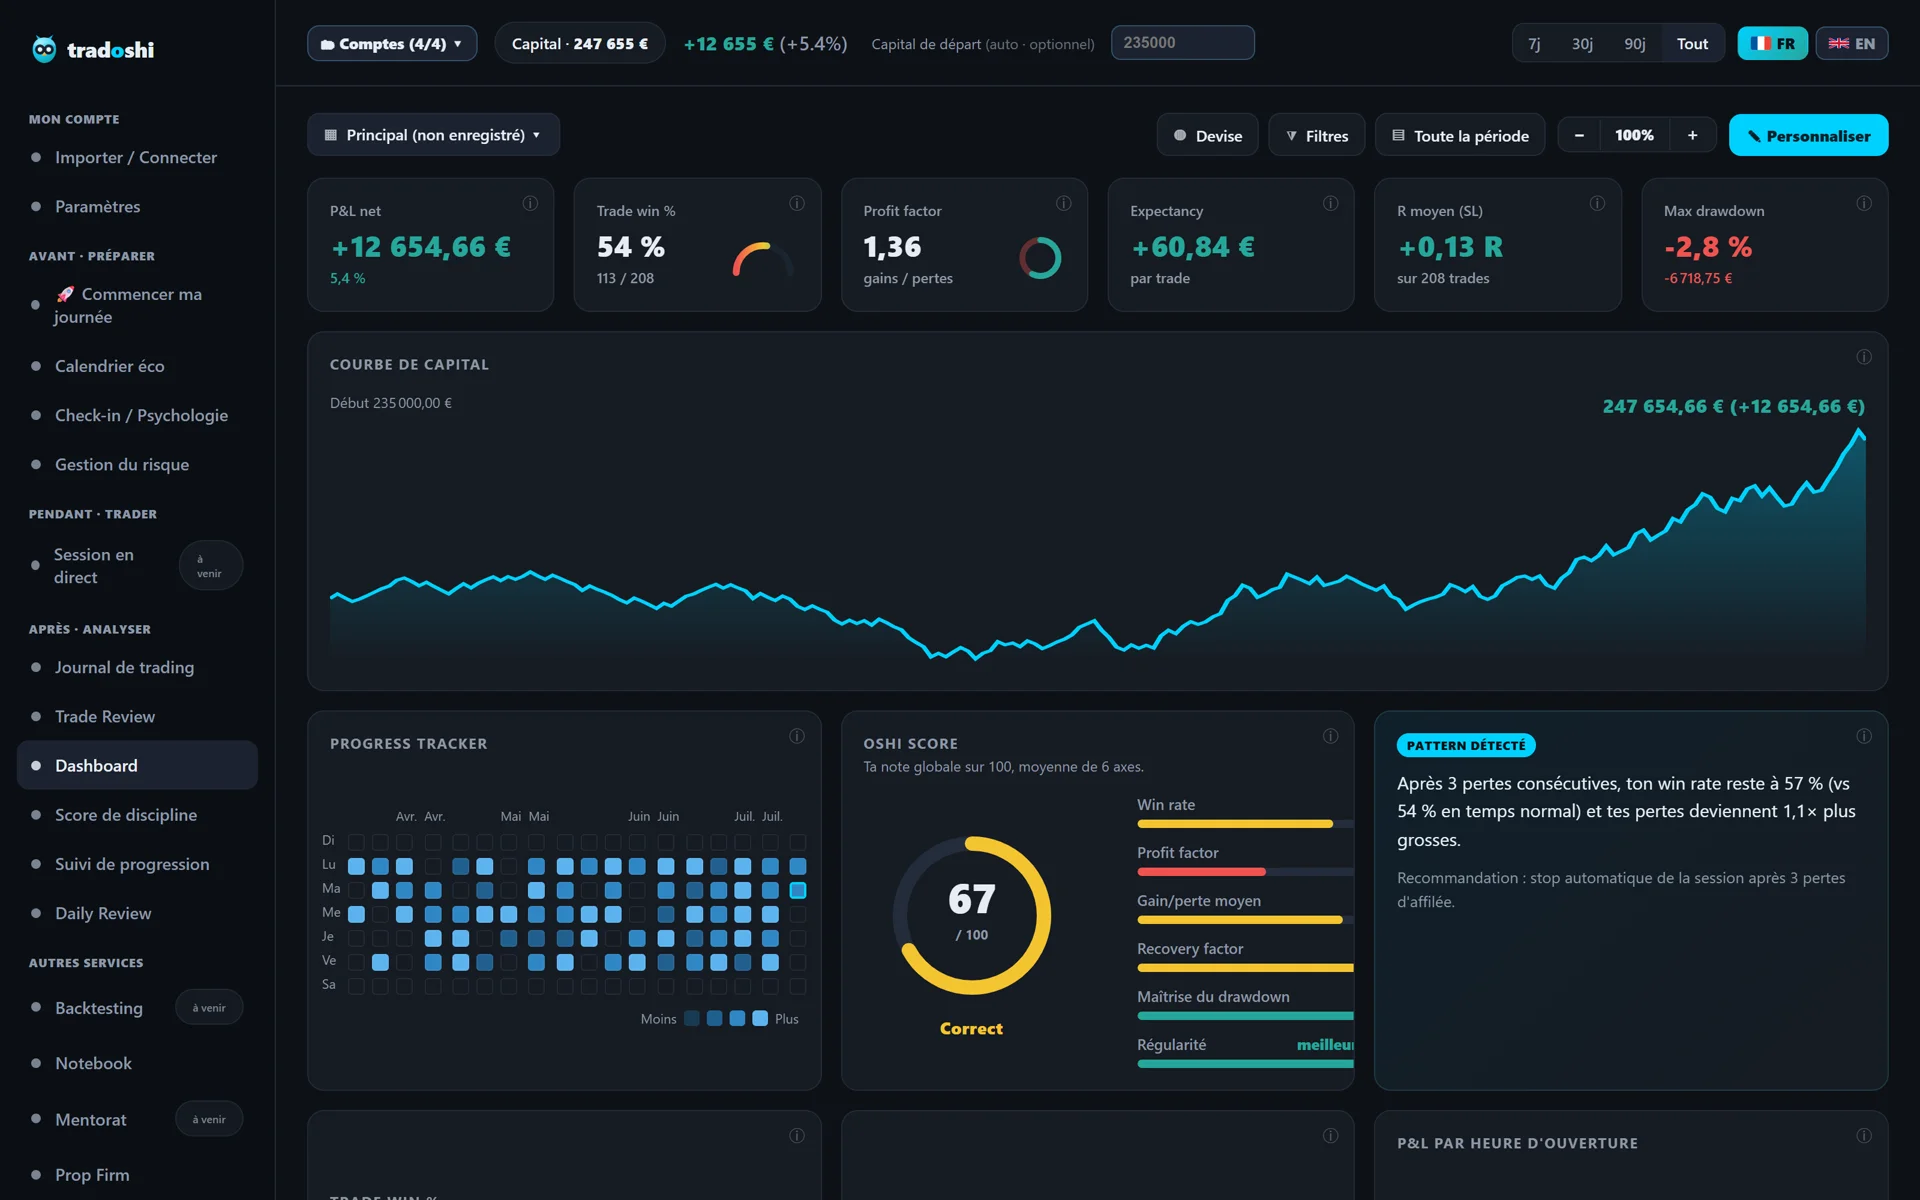This screenshot has width=1920, height=1200.
Task: Click the Trade win % gauge icon
Action: [x=764, y=259]
